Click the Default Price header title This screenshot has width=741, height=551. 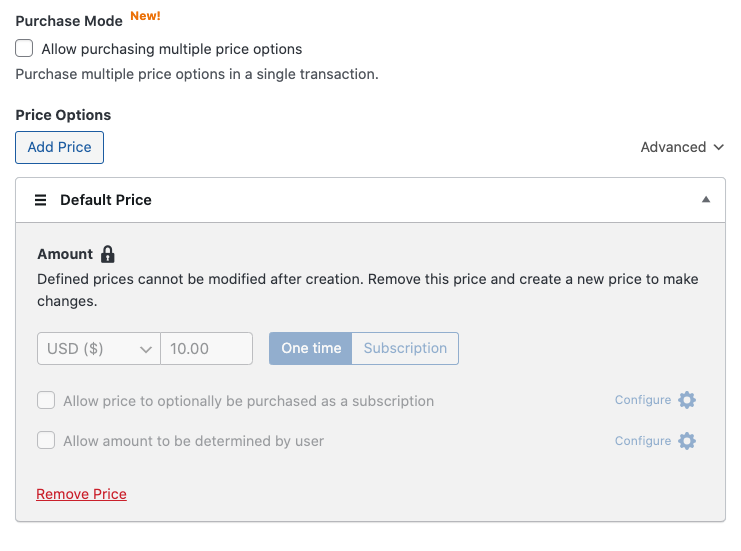(106, 200)
